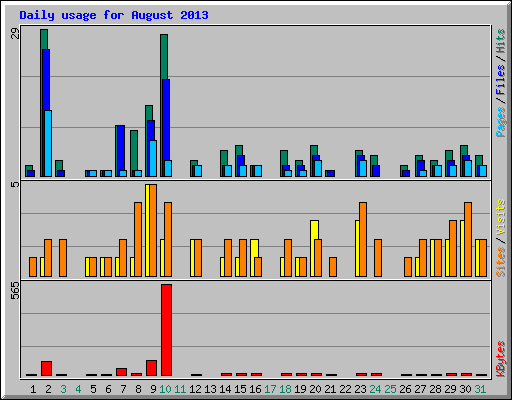Click day label '28' on the x-axis
The width and height of the screenshot is (512, 400).
click(x=435, y=389)
